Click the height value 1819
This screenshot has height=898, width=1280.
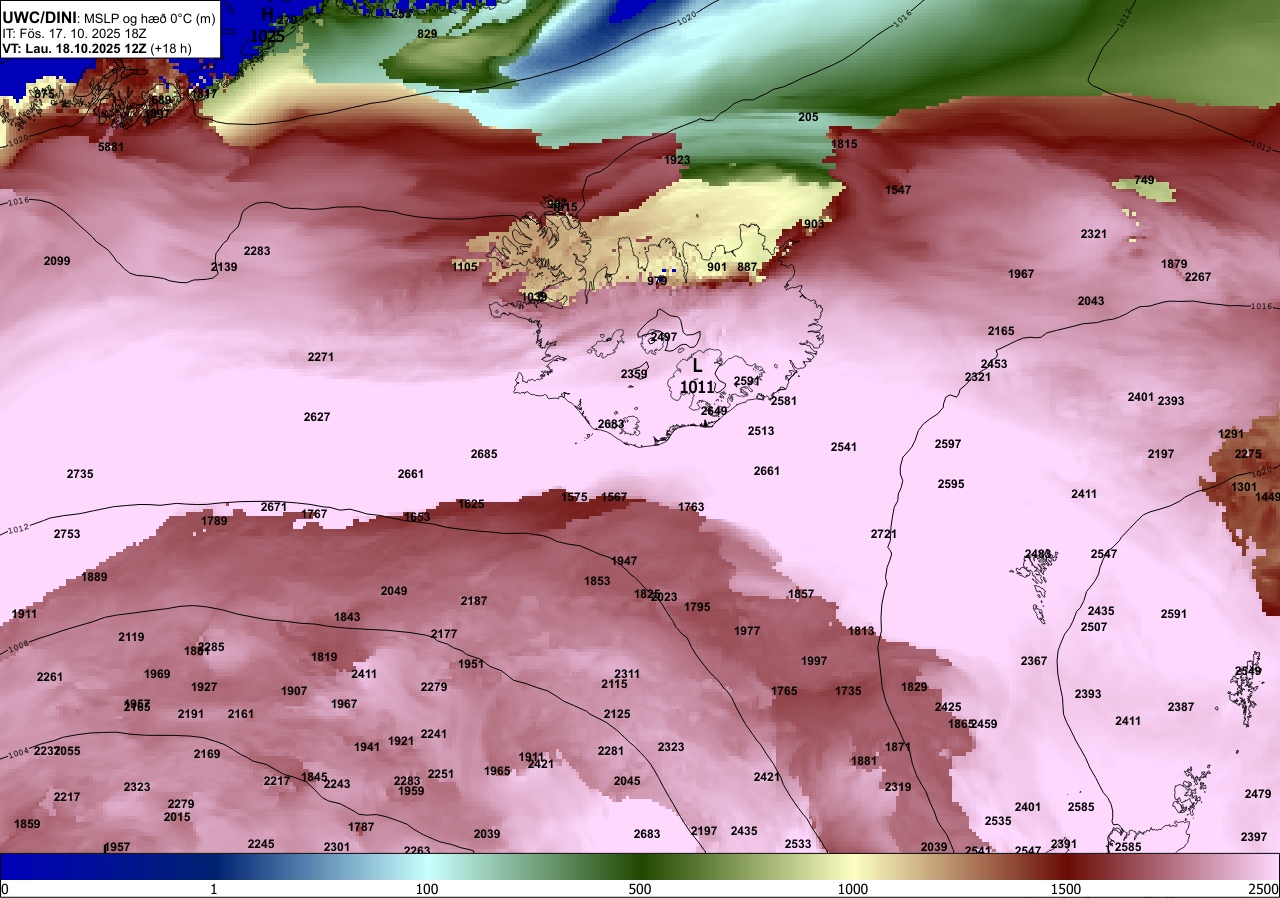(x=324, y=657)
